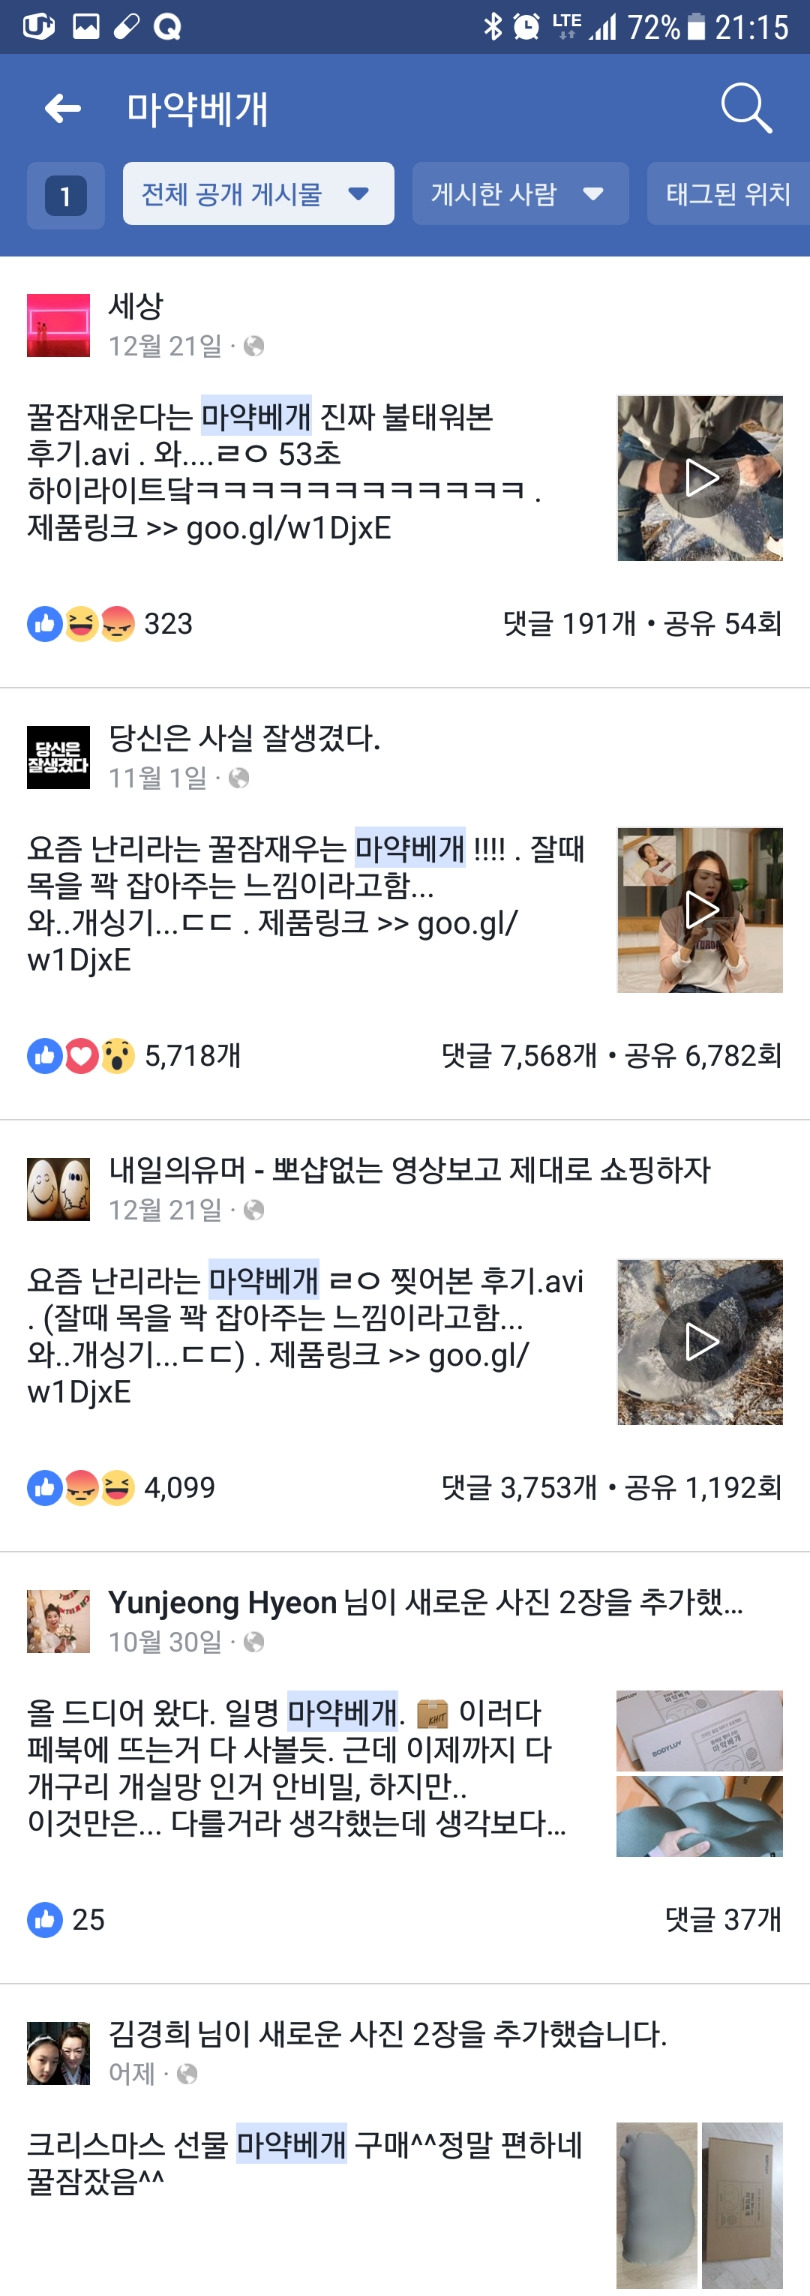Viewport: 810px width, 2296px height.
Task: Open the goo.gl/w1DjxE link in 세상 post
Action: [289, 528]
